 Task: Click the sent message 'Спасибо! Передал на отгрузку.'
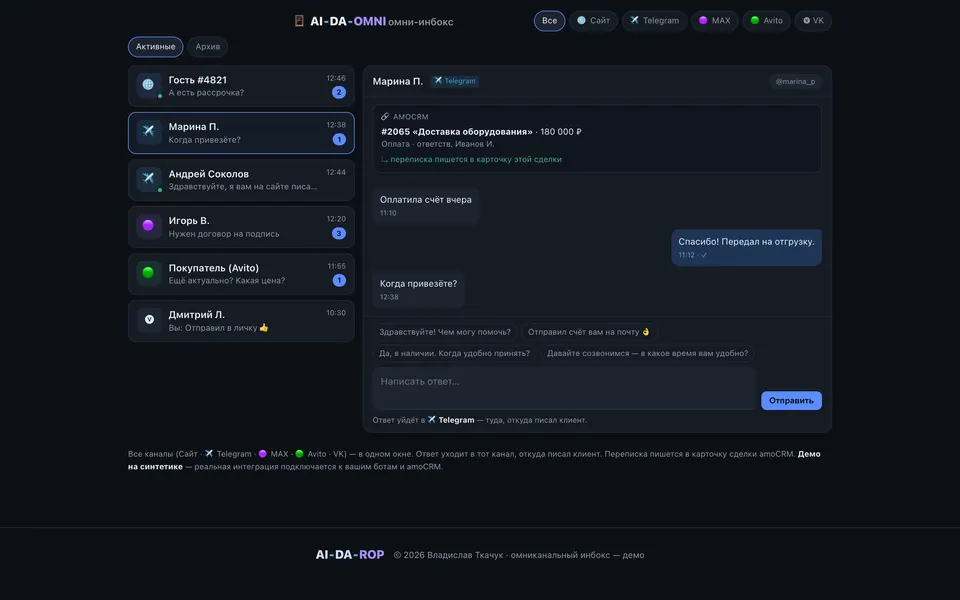tap(746, 247)
